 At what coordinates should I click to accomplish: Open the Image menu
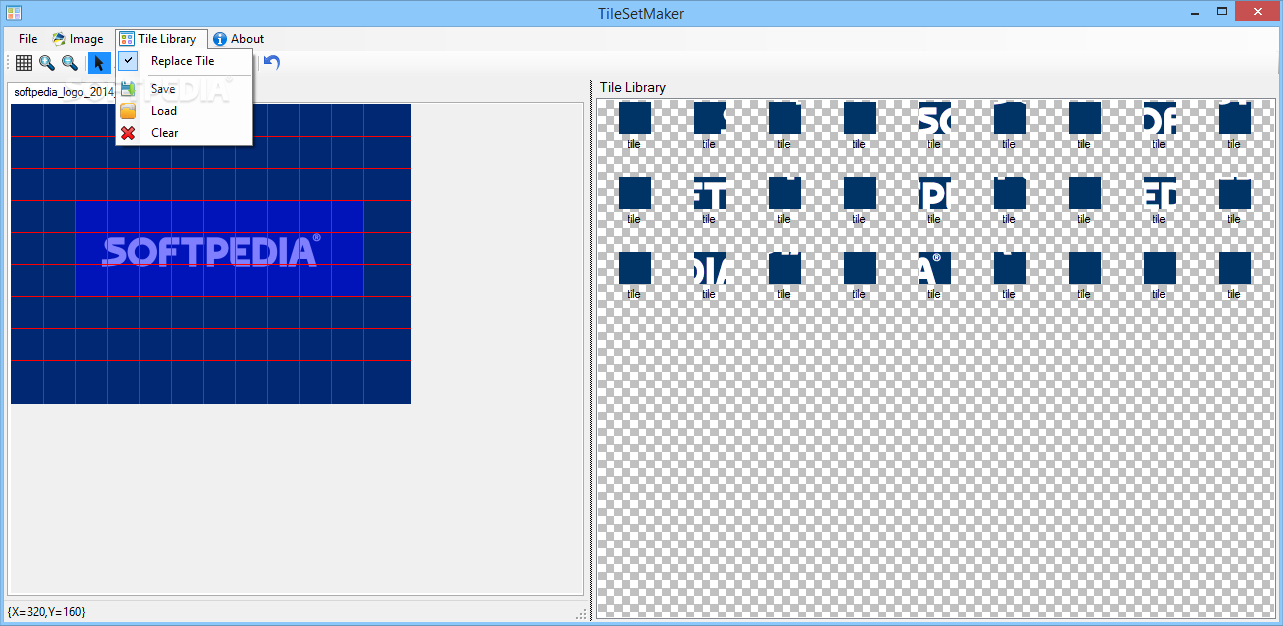[x=78, y=39]
